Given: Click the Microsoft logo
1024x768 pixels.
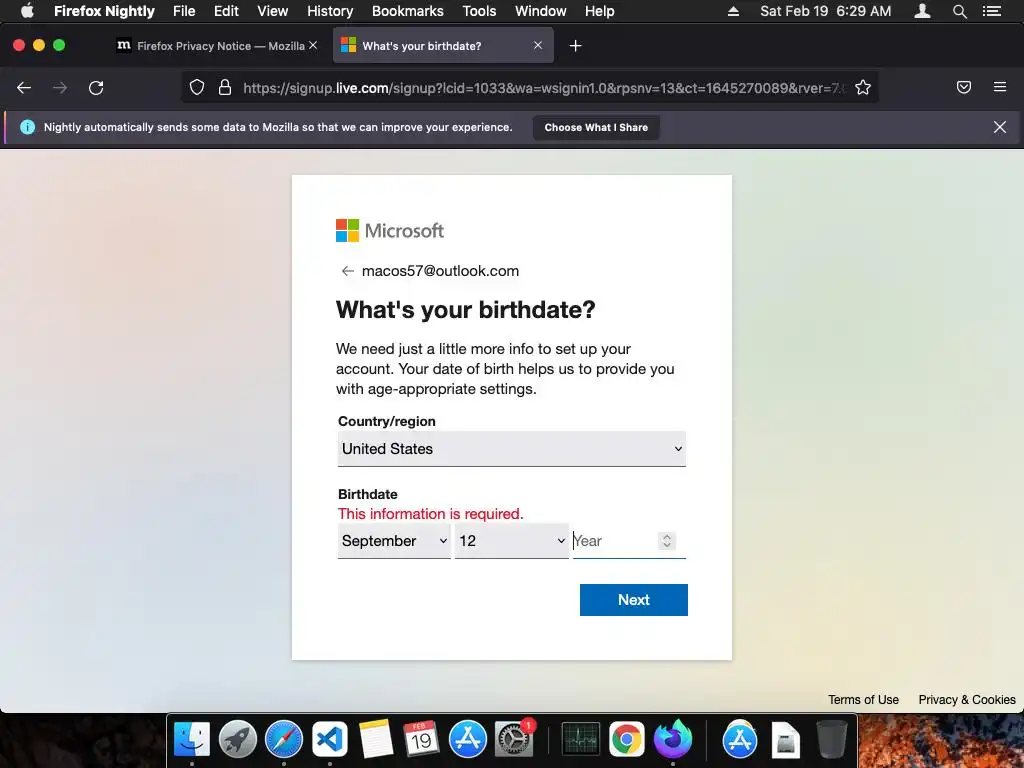Looking at the screenshot, I should point(390,231).
